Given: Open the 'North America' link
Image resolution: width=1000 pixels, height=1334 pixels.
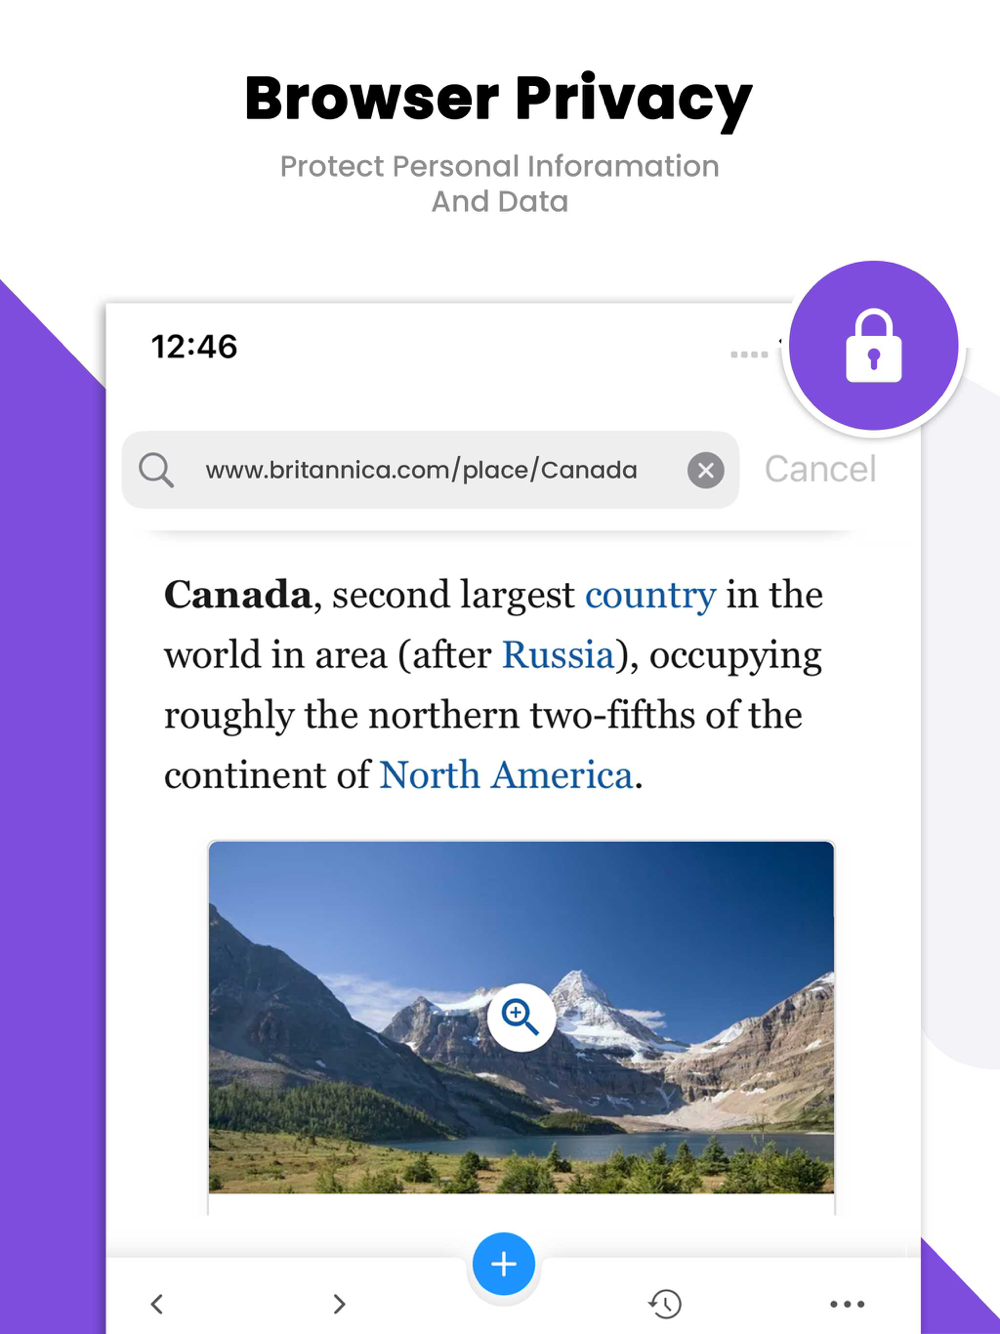Looking at the screenshot, I should click(x=506, y=775).
